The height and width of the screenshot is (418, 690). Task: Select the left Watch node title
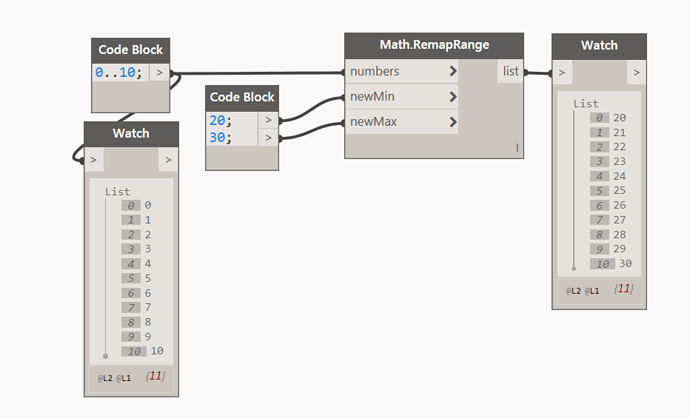[x=131, y=133]
